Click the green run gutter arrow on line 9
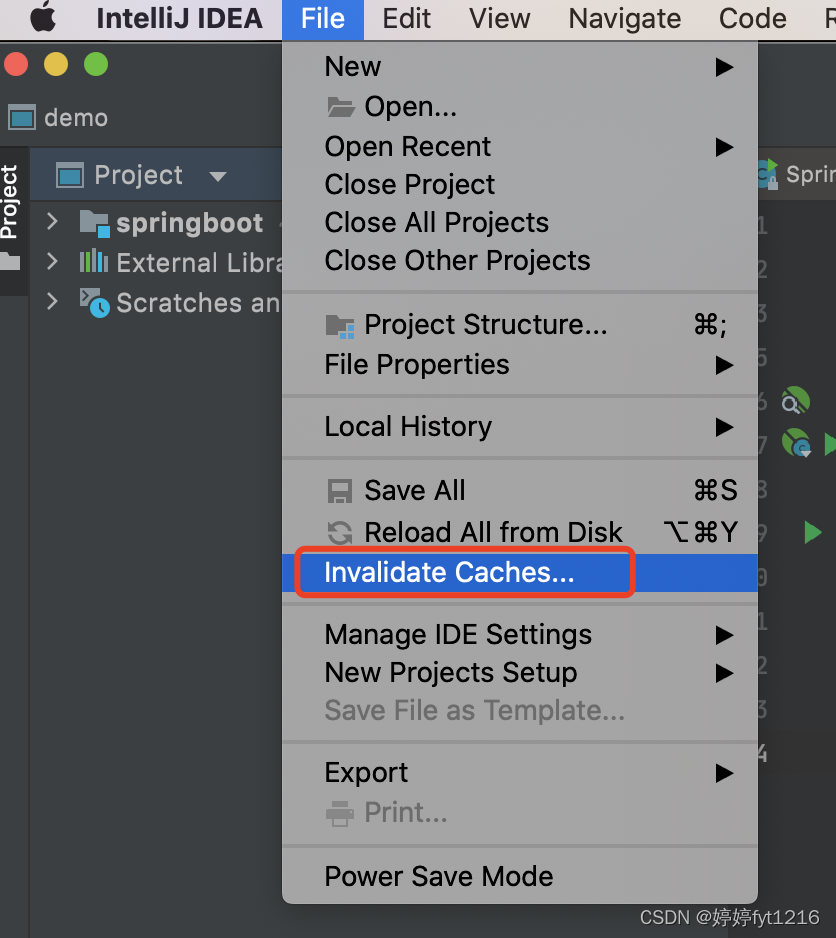This screenshot has height=938, width=836. pyautogui.click(x=813, y=532)
